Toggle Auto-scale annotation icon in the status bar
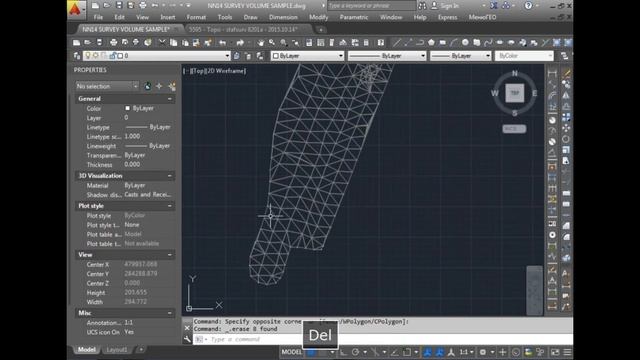 [440, 352]
